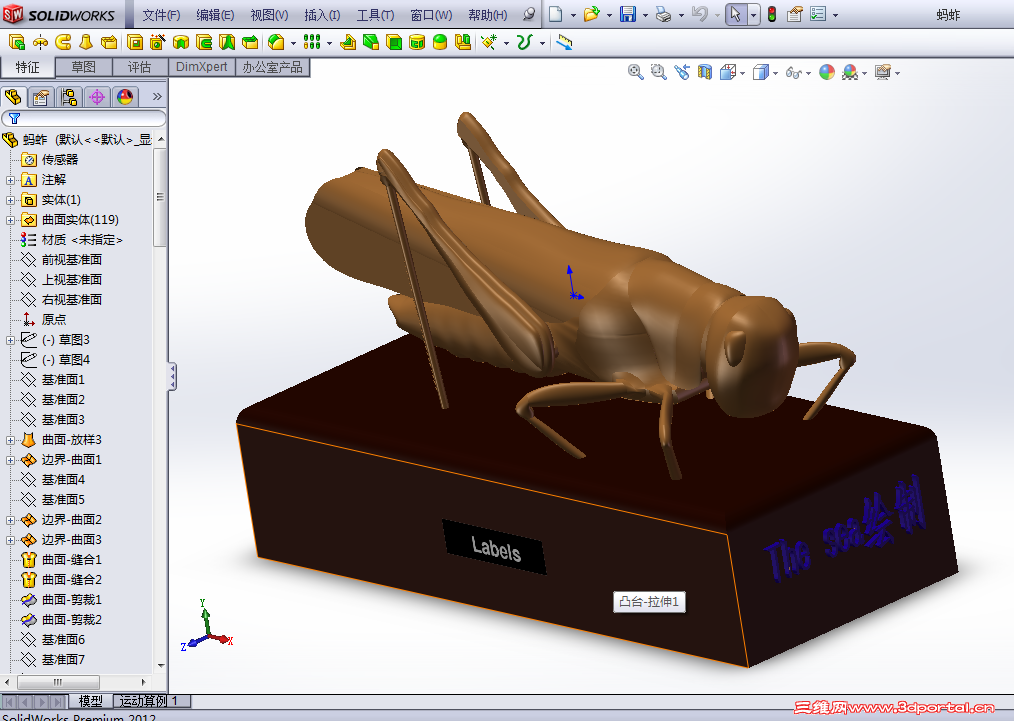1014x721 pixels.
Task: Select the Swept Cut tool
Action: [204, 43]
